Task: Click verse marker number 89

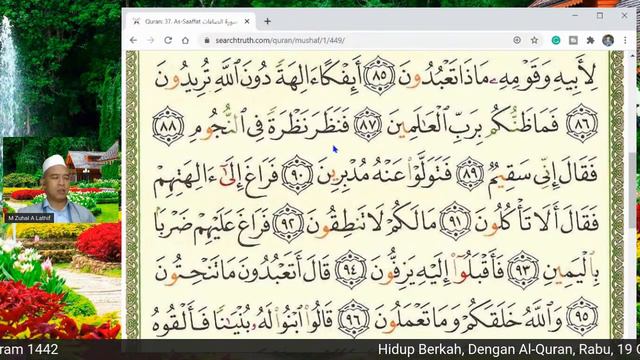Action: (x=469, y=173)
